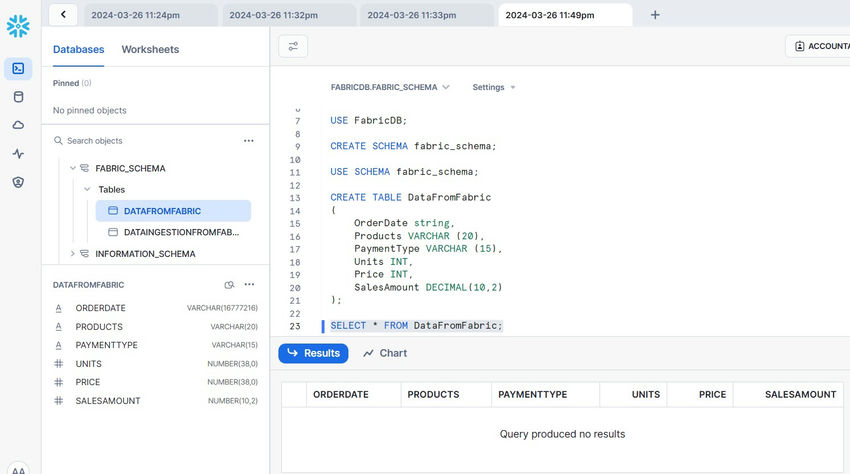
Task: Click the DATAFROMFABRIC table icon
Action: coord(113,210)
